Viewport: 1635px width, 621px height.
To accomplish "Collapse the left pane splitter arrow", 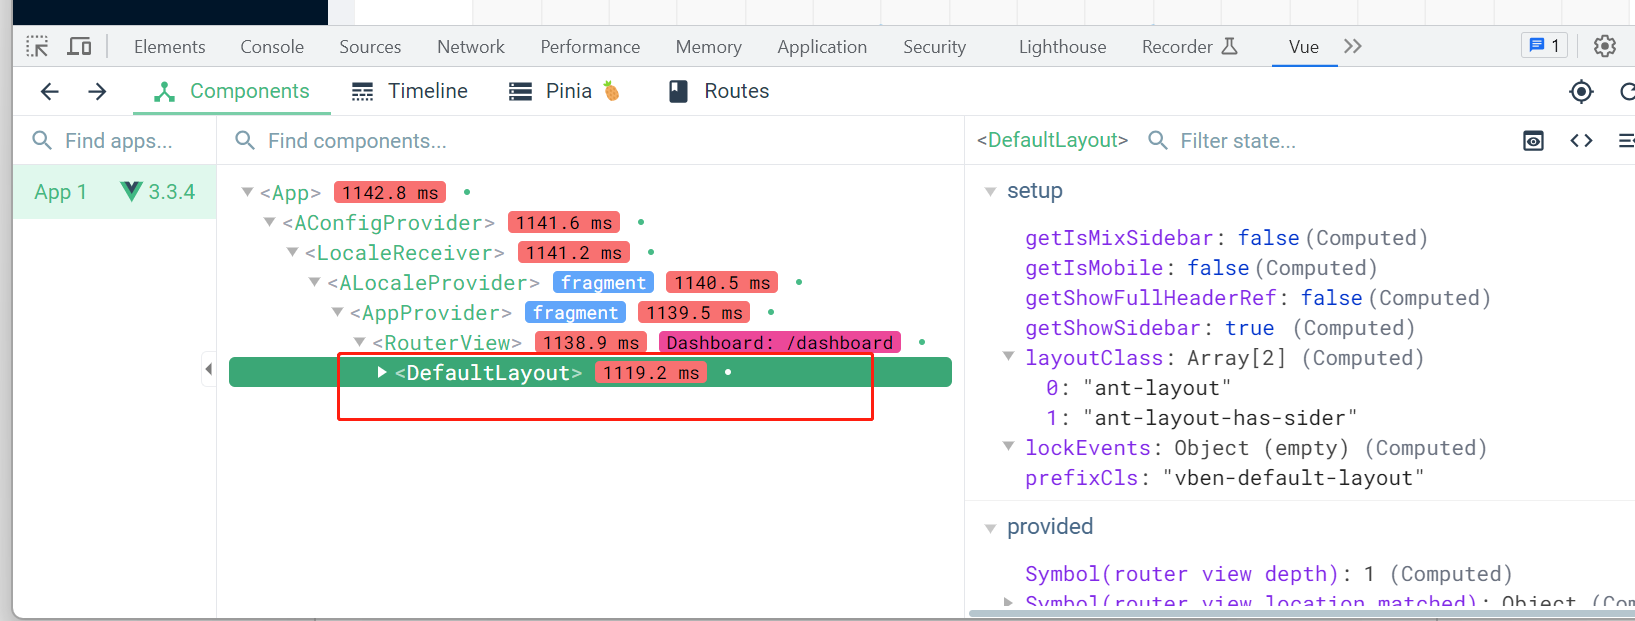I will pyautogui.click(x=208, y=369).
